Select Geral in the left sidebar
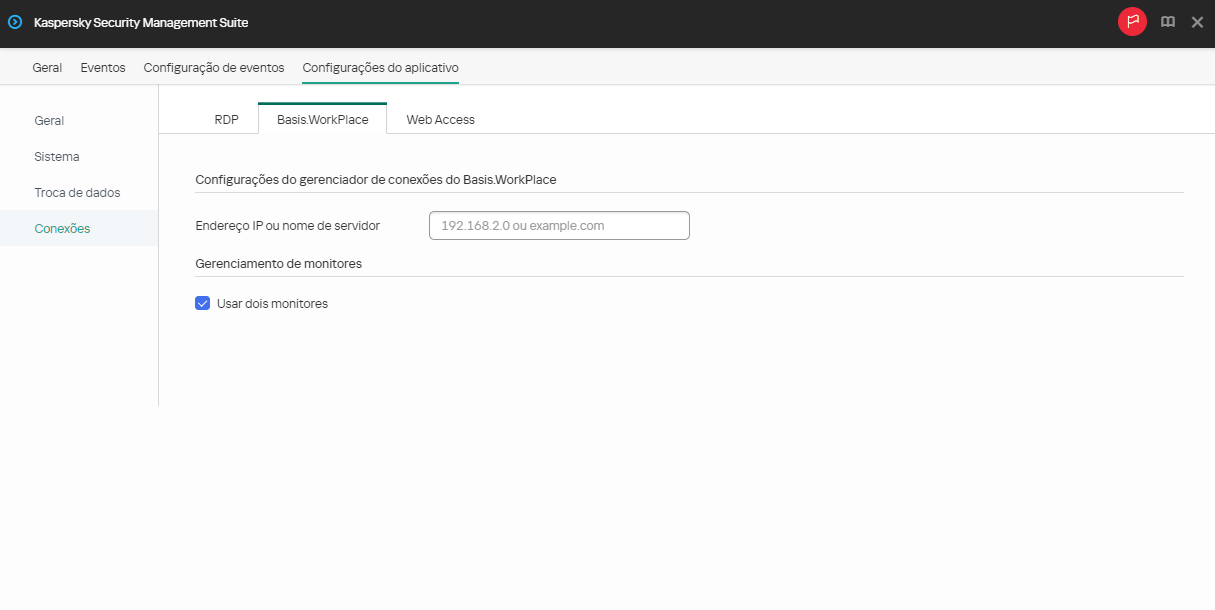This screenshot has height=610, width=1215. coord(49,120)
